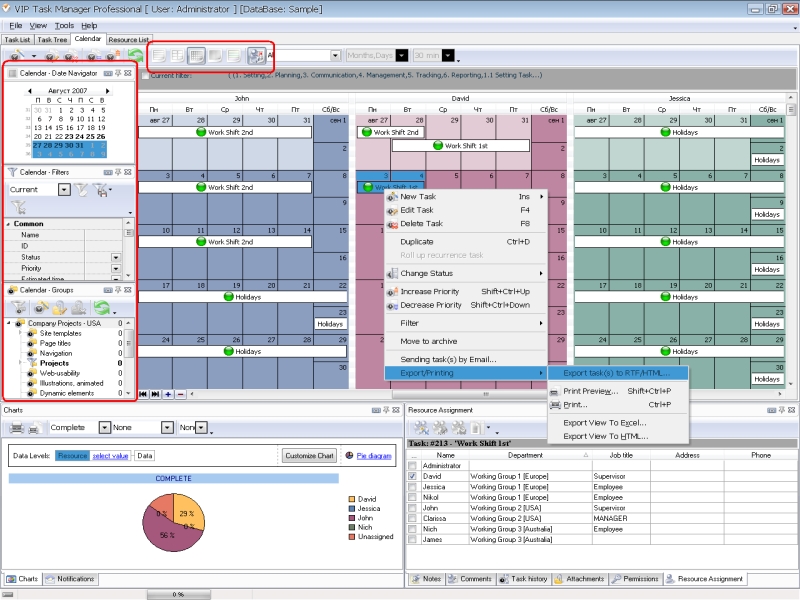Screen dimensions: 800x600
Task: Click the jump-to-first calendar navigation button
Action: point(143,394)
